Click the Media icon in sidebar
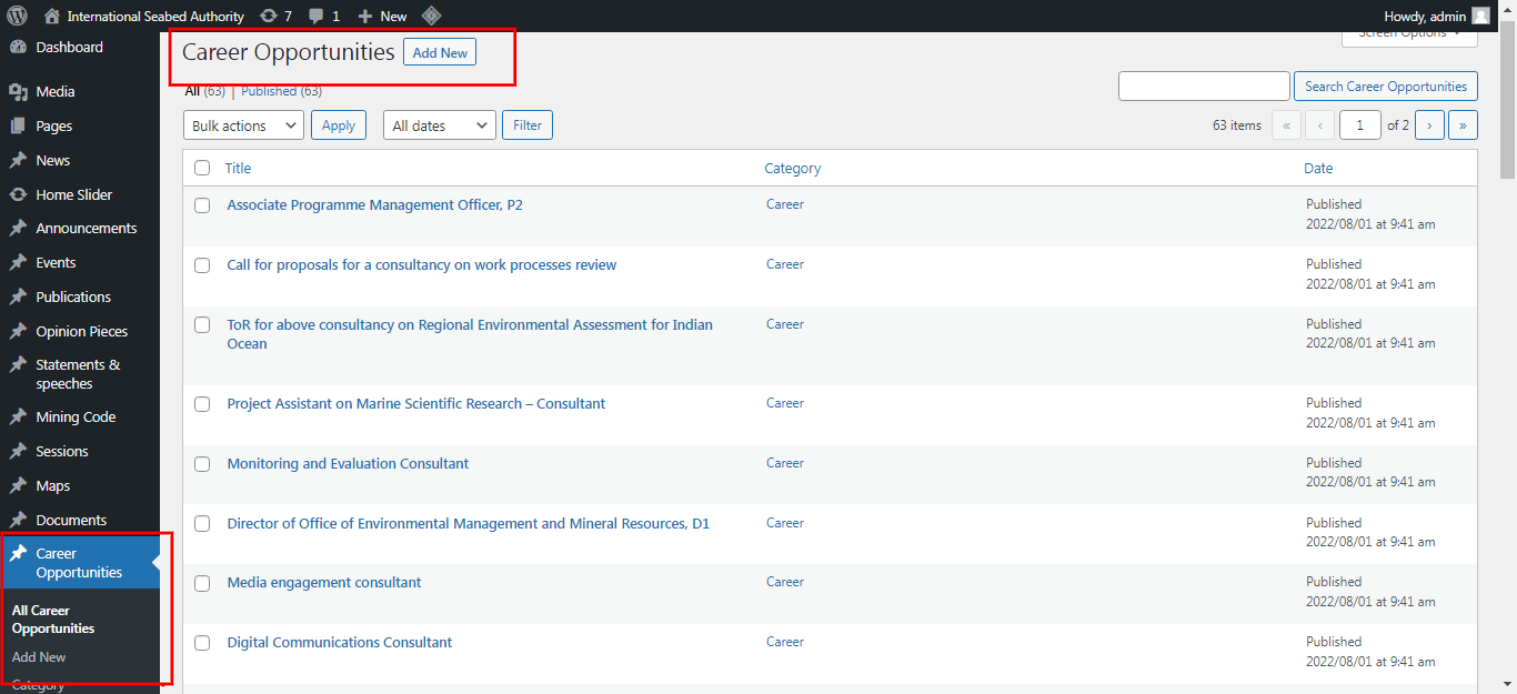Viewport: 1517px width, 694px height. coord(18,92)
